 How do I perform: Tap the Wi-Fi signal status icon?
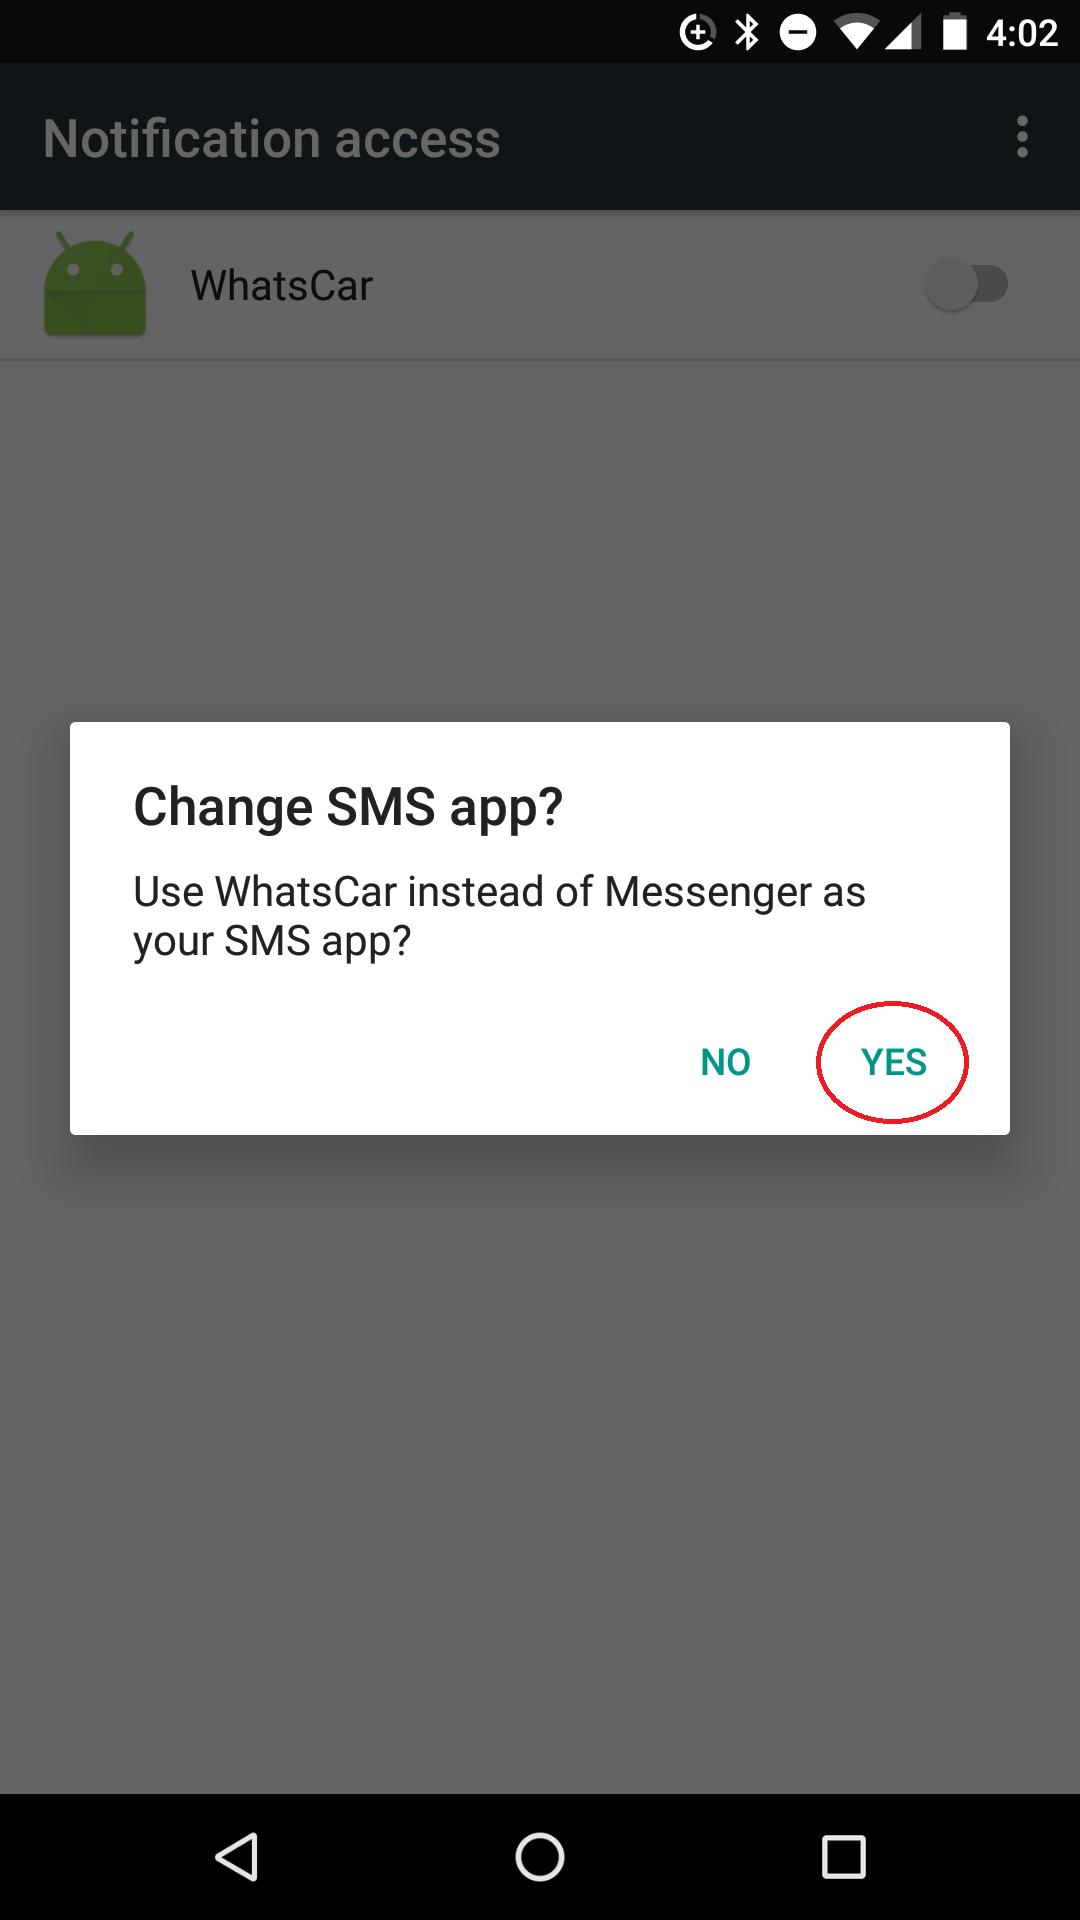click(856, 33)
